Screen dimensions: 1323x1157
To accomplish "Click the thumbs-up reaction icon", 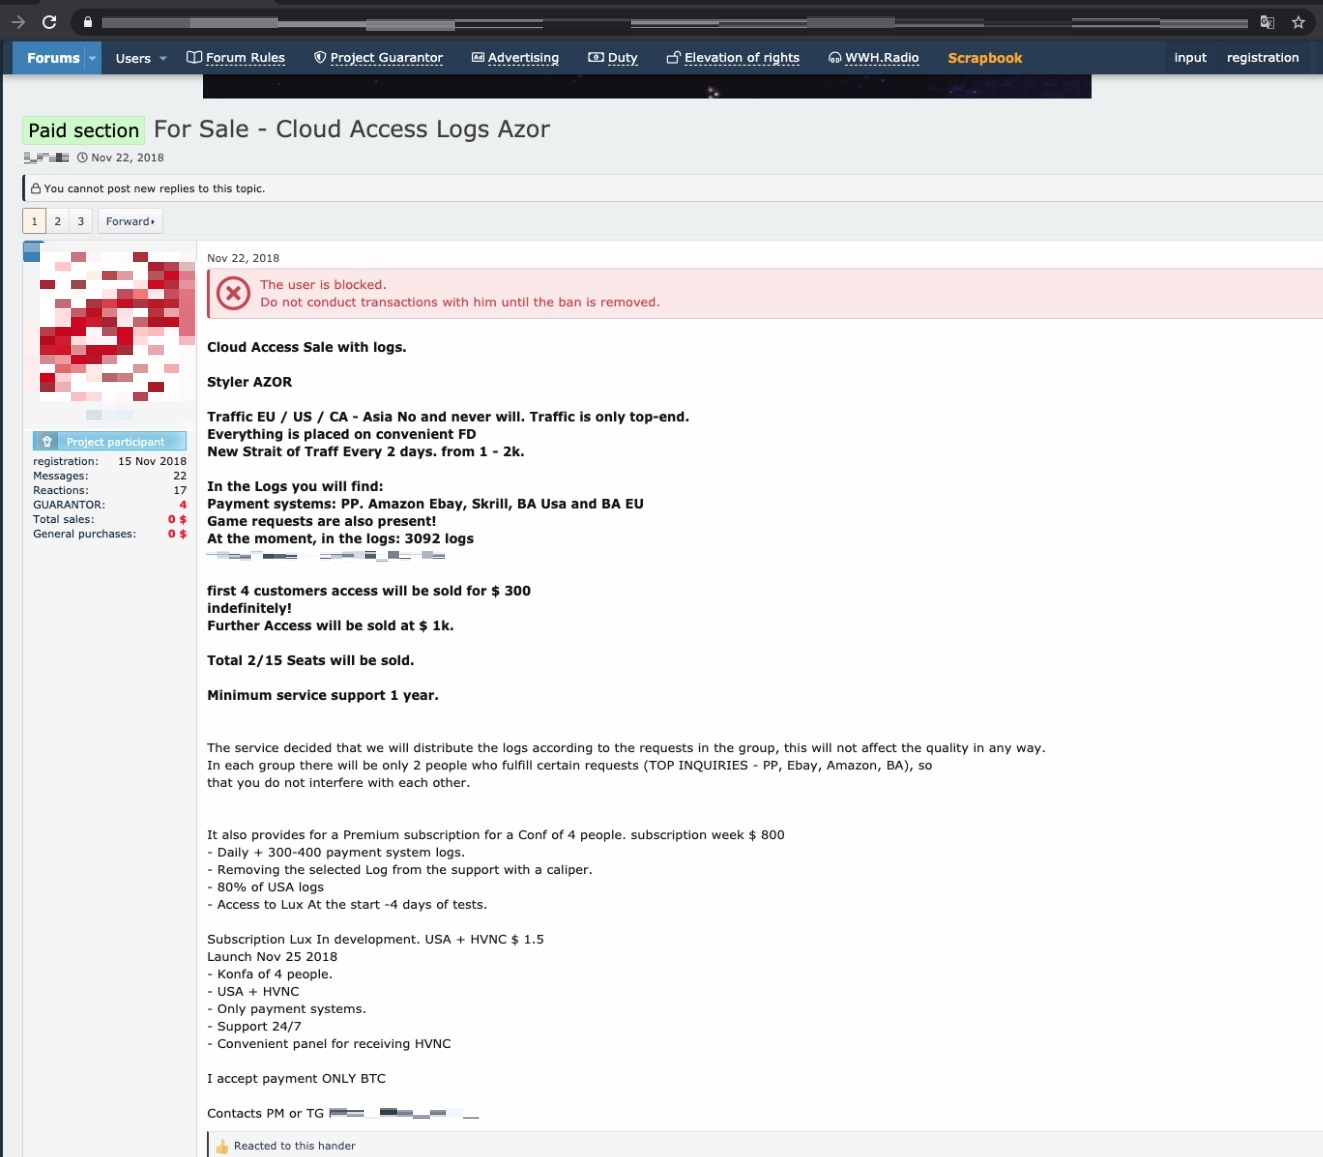I will [x=222, y=1146].
